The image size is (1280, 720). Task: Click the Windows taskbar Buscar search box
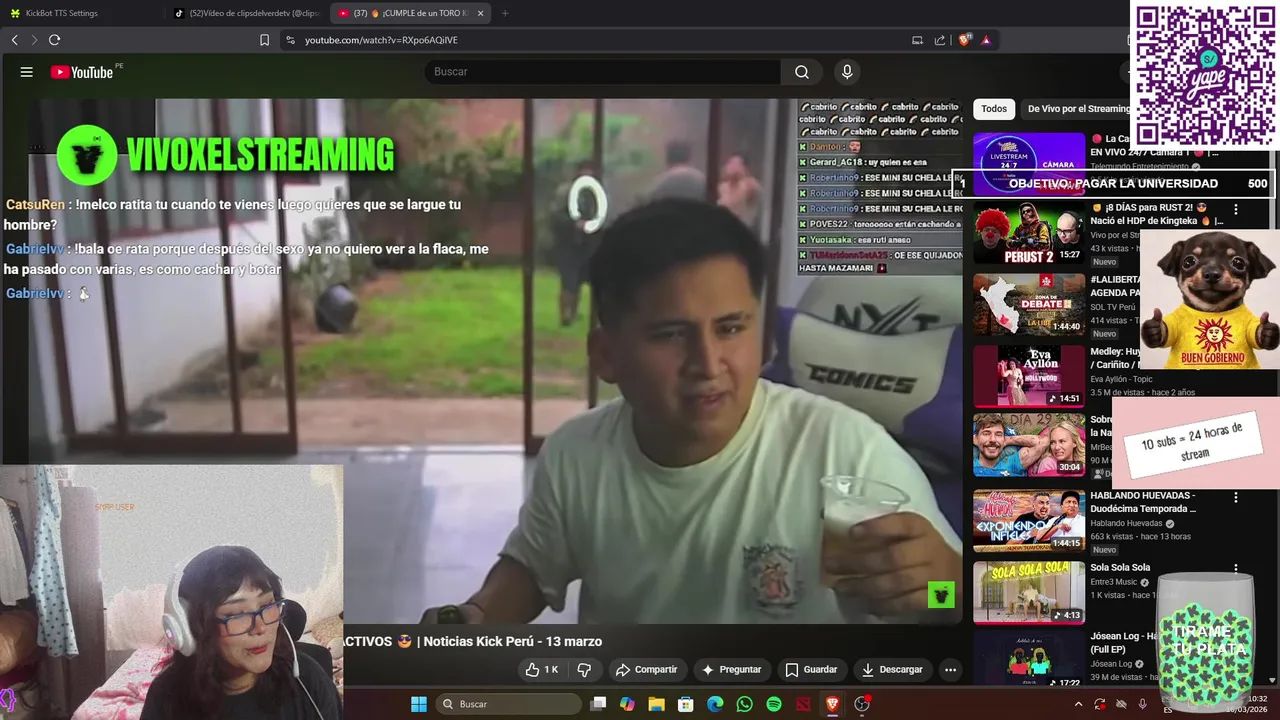(509, 704)
